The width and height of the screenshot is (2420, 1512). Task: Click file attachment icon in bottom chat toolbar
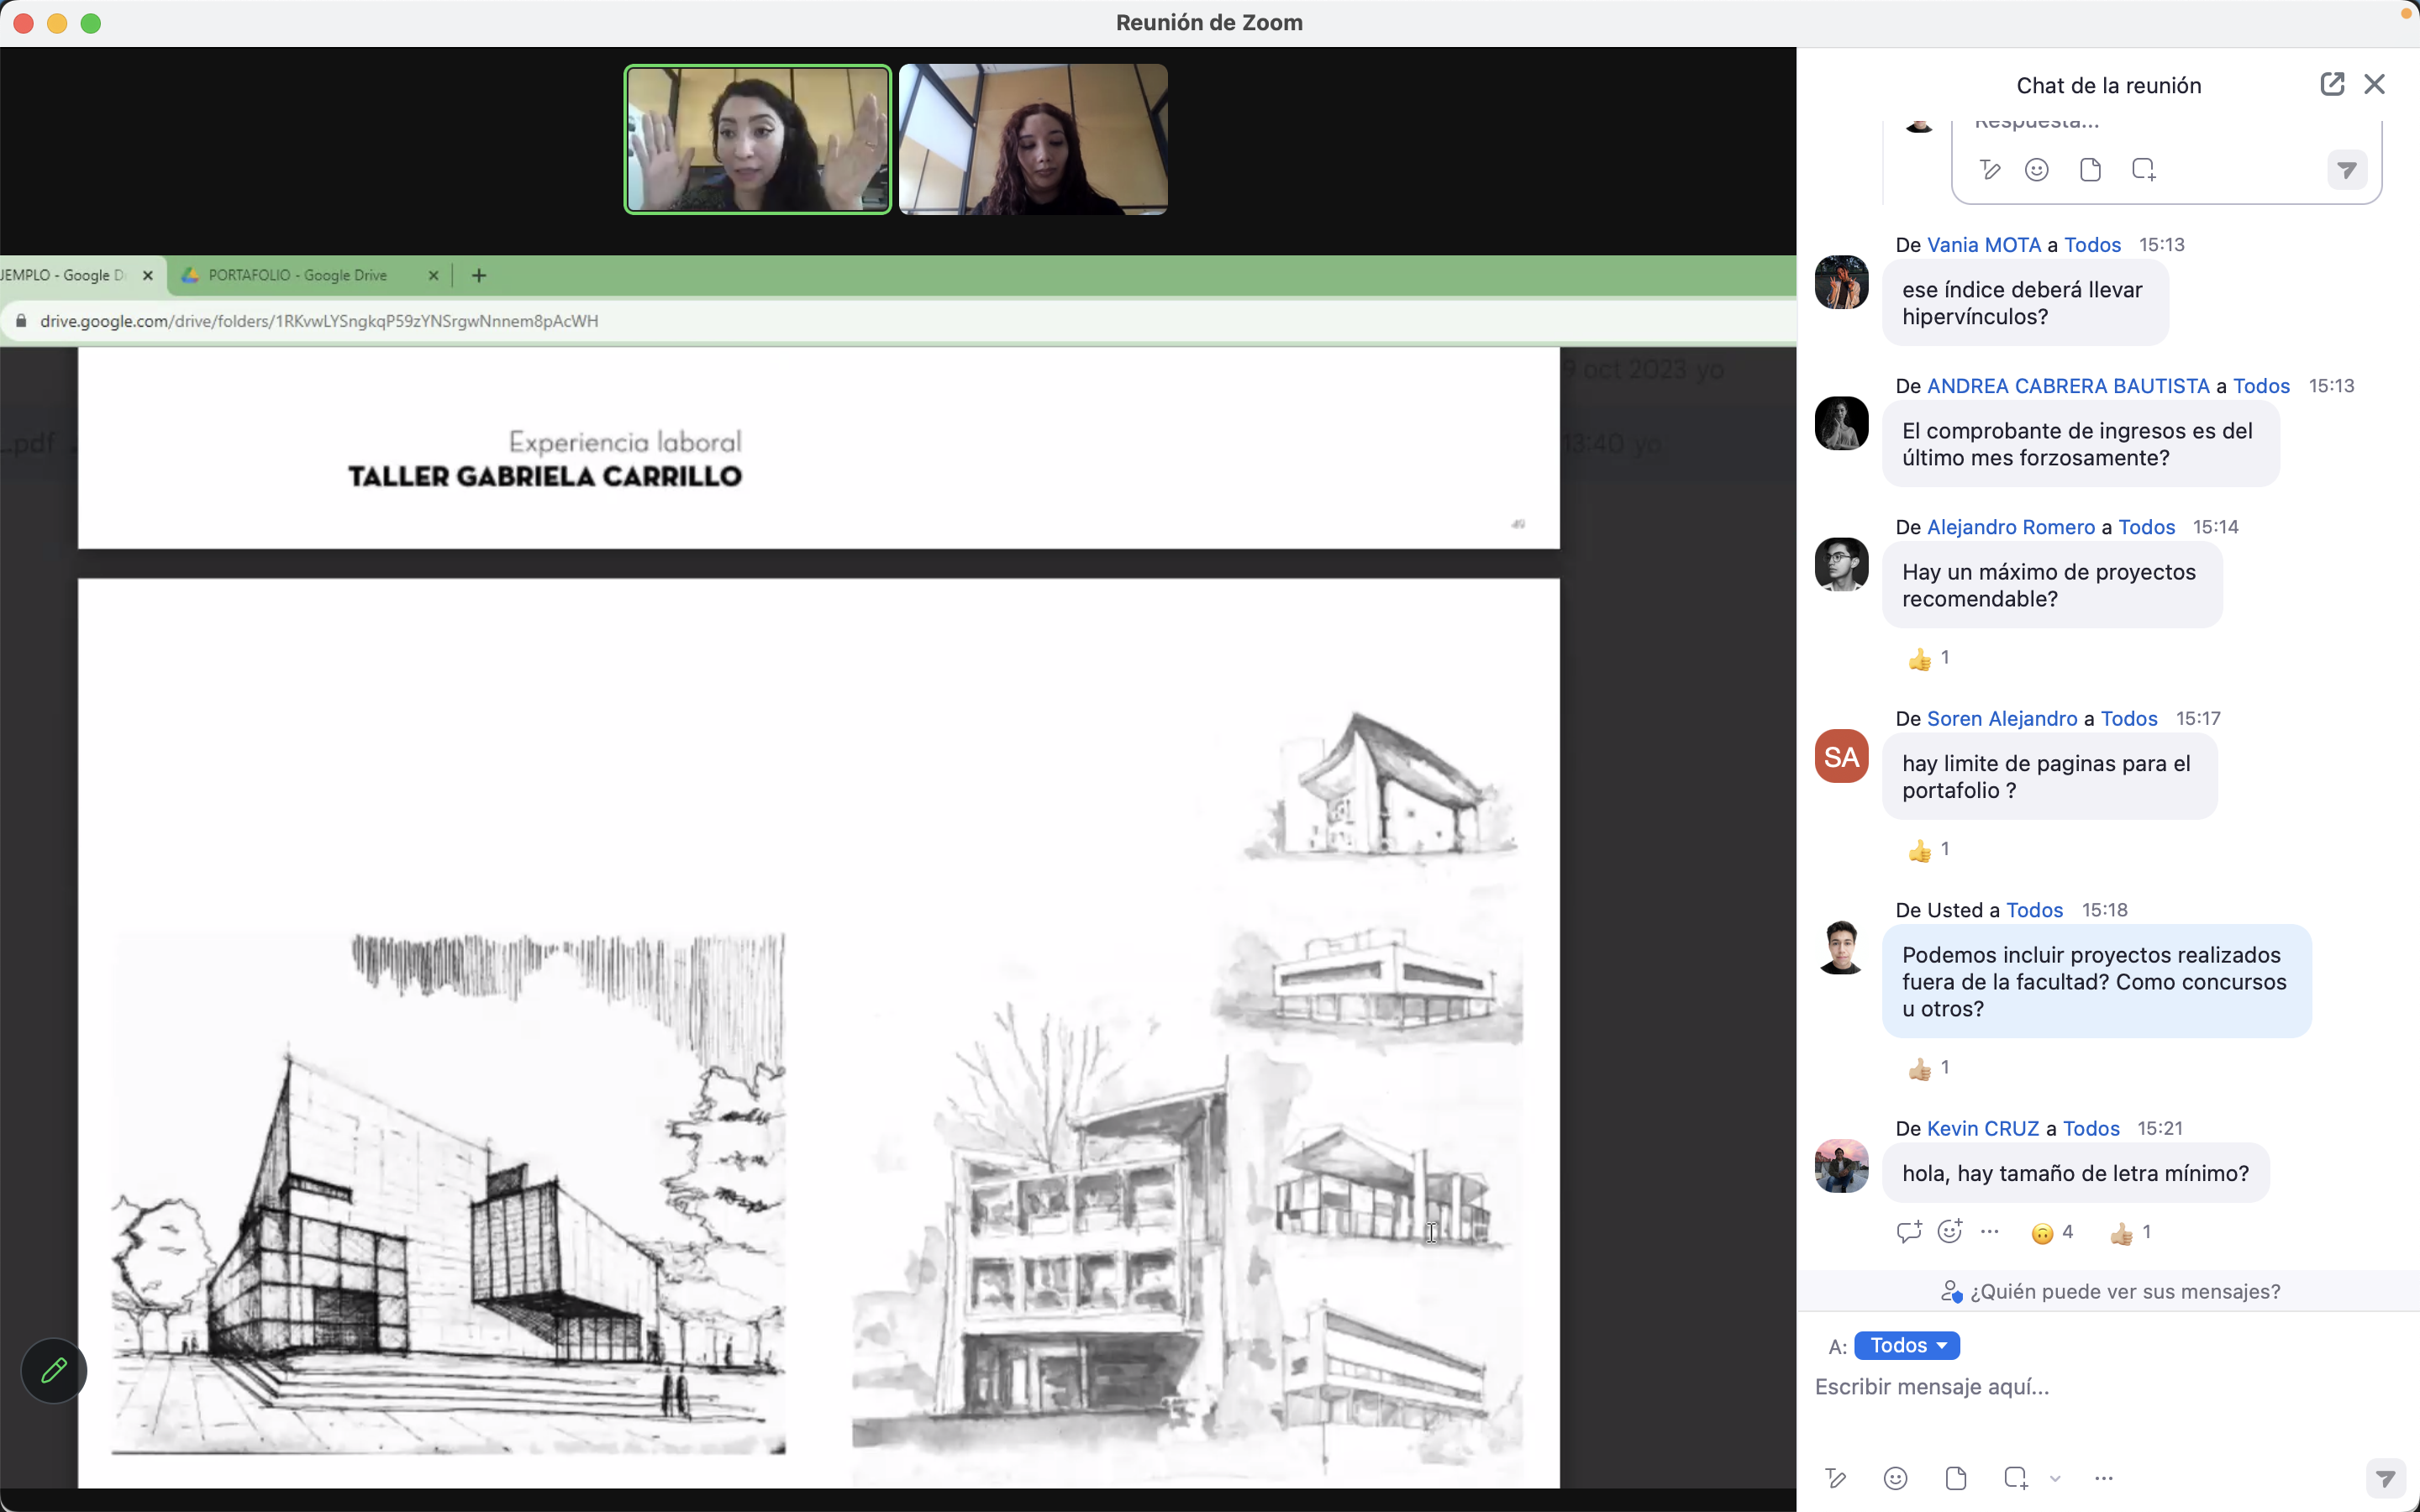tap(1956, 1478)
